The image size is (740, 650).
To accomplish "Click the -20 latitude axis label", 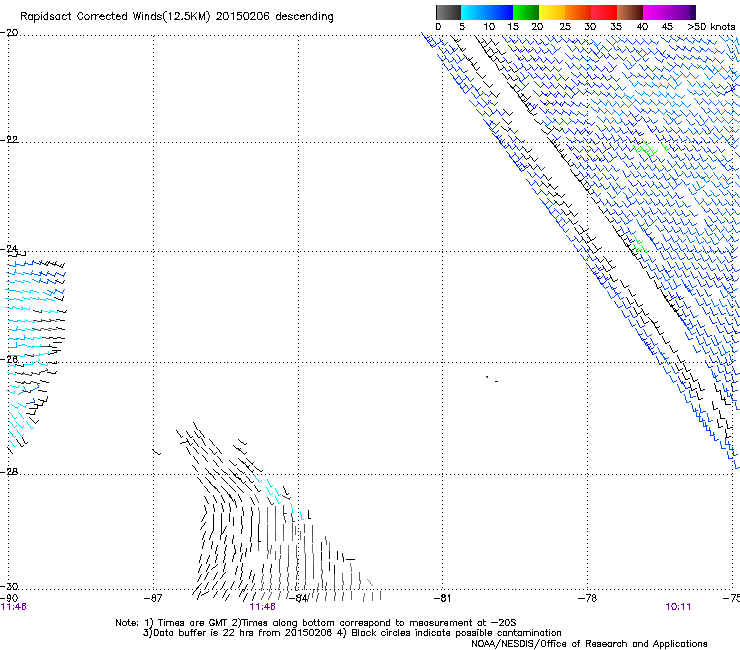I will [x=9, y=33].
